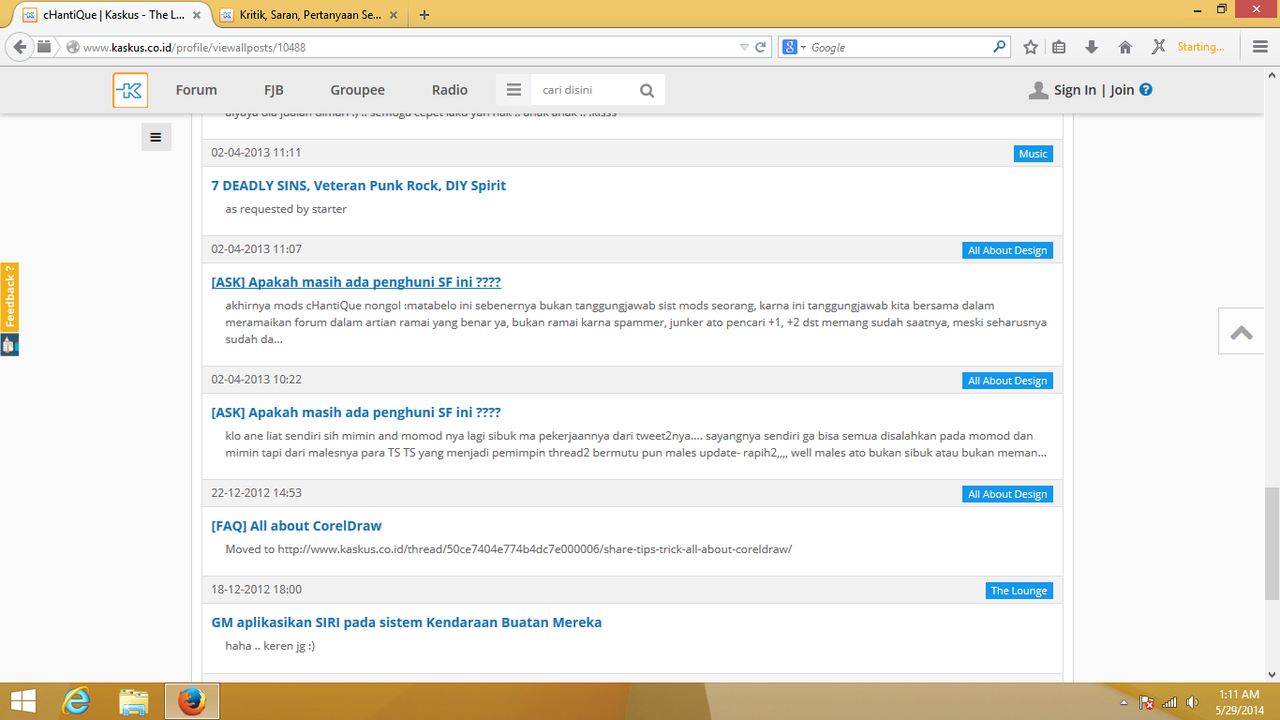
Task: Open Action Center flag icon in tray
Action: pos(1148,702)
